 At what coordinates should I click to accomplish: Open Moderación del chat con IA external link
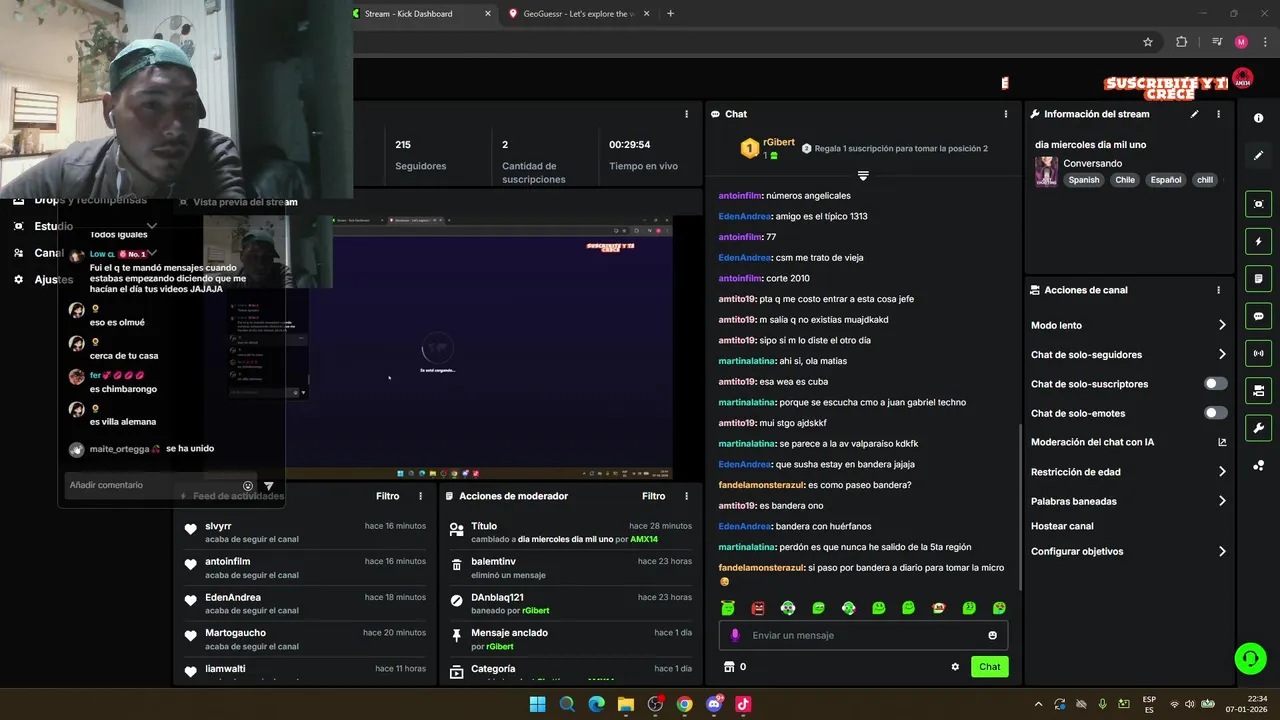coord(1222,442)
